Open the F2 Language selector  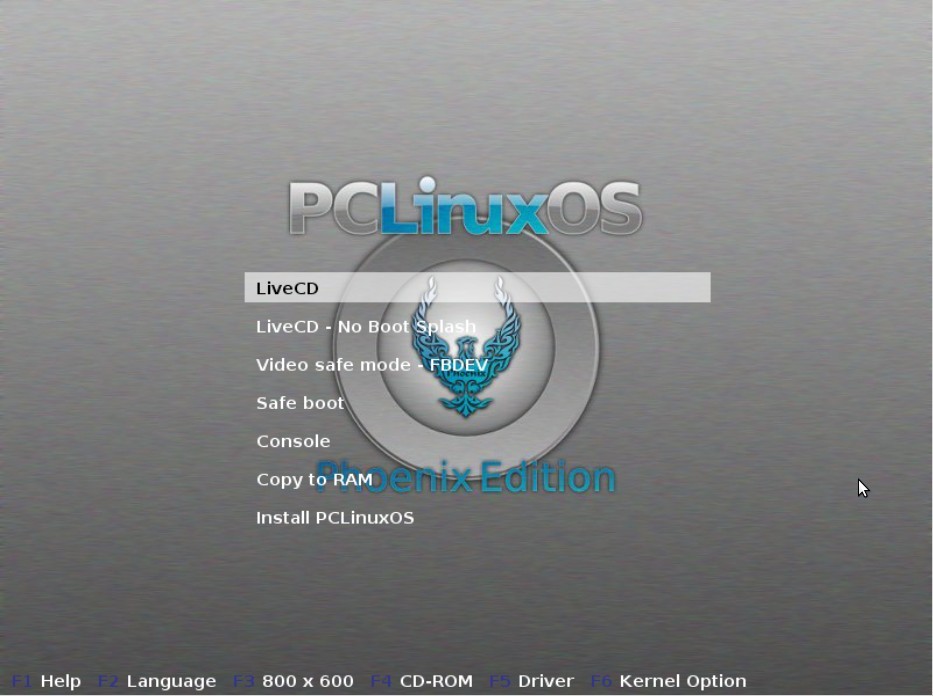tap(156, 681)
